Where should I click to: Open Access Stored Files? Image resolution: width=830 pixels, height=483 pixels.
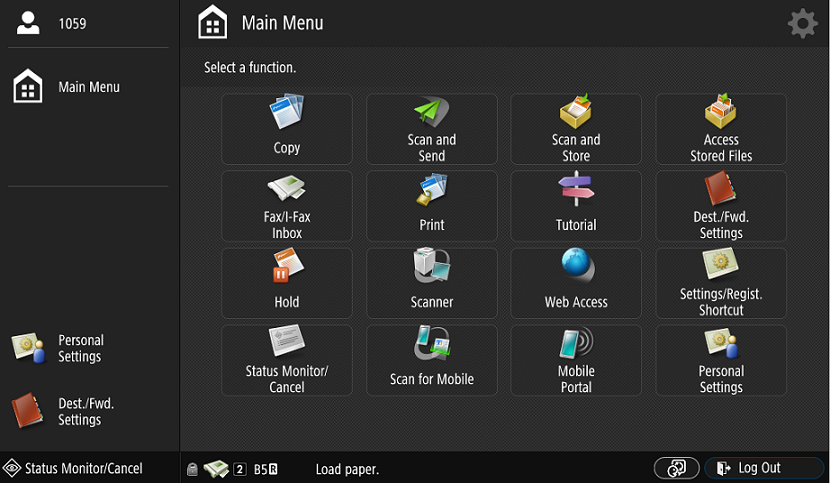point(721,129)
